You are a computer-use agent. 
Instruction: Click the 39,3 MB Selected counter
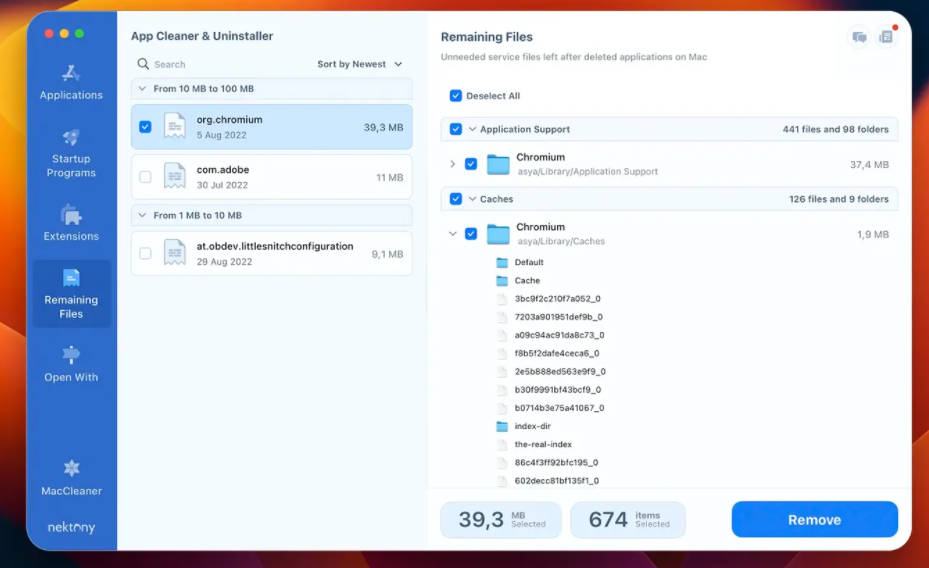click(x=501, y=519)
